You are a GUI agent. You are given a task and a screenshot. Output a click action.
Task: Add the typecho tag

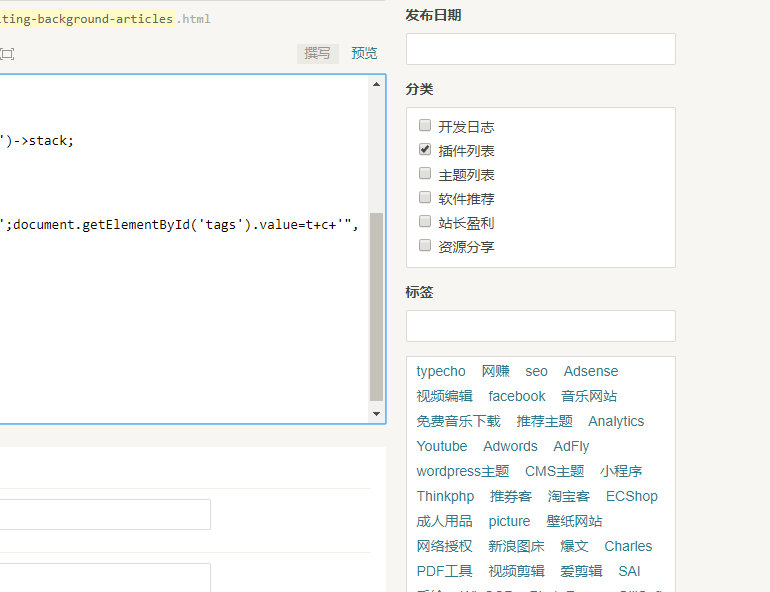pyautogui.click(x=440, y=371)
